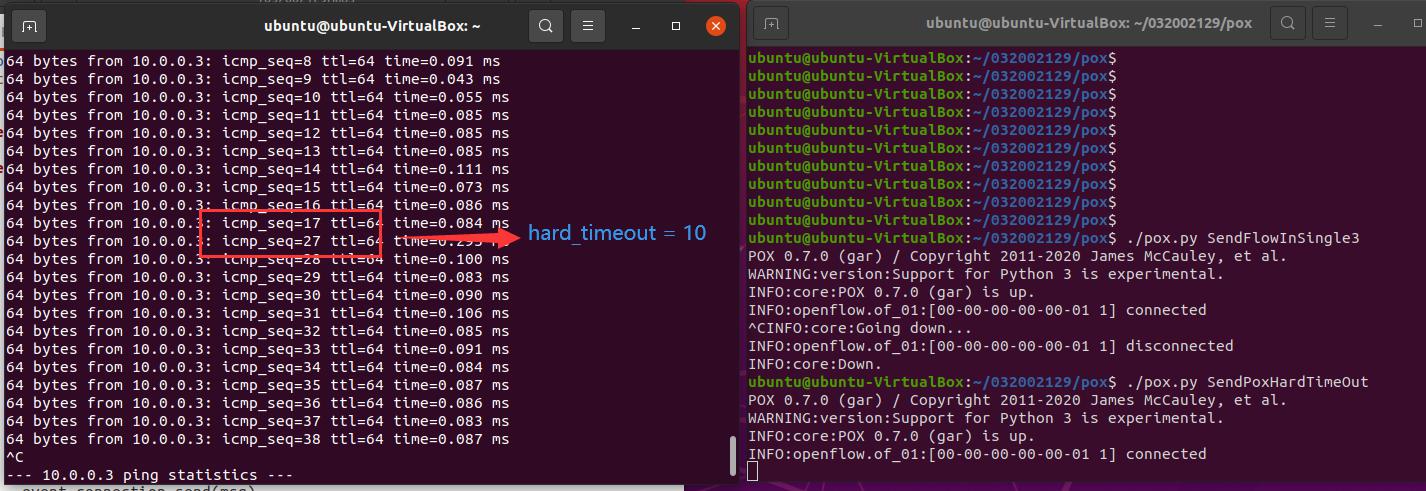Select the ping line with icmp_seq=8
This screenshot has height=491, width=1426.
[253, 61]
